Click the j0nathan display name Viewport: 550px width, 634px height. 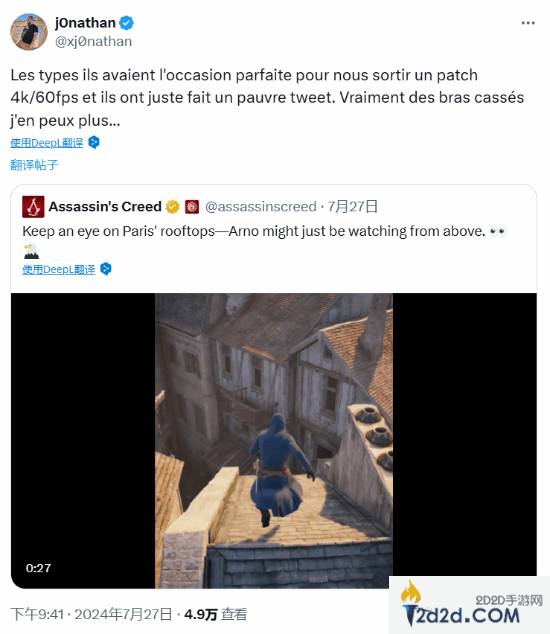pos(85,23)
